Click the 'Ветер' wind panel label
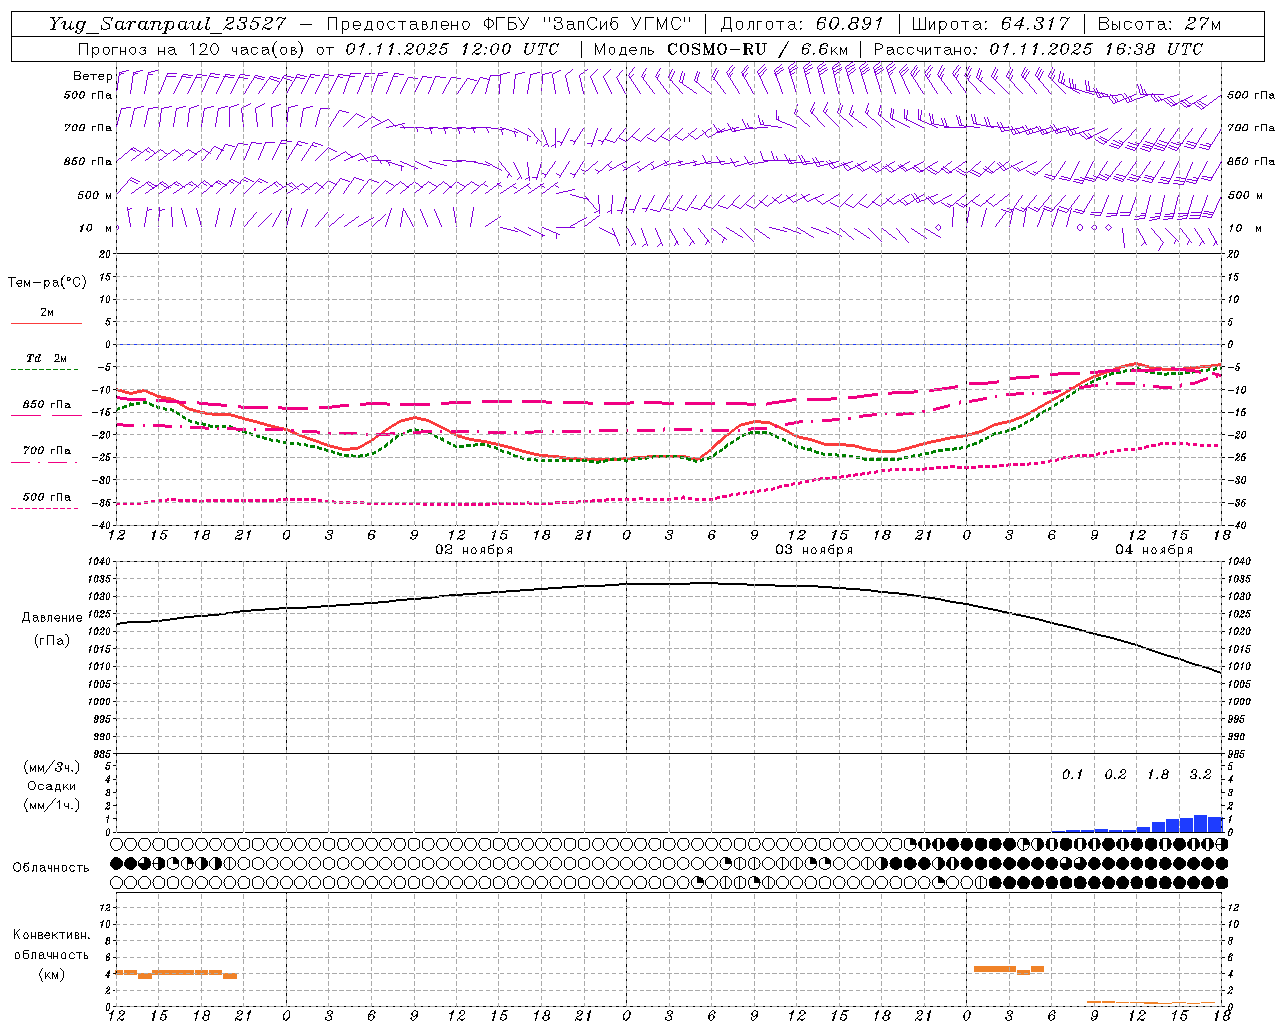The width and height of the screenshot is (1280, 1024). 93,76
